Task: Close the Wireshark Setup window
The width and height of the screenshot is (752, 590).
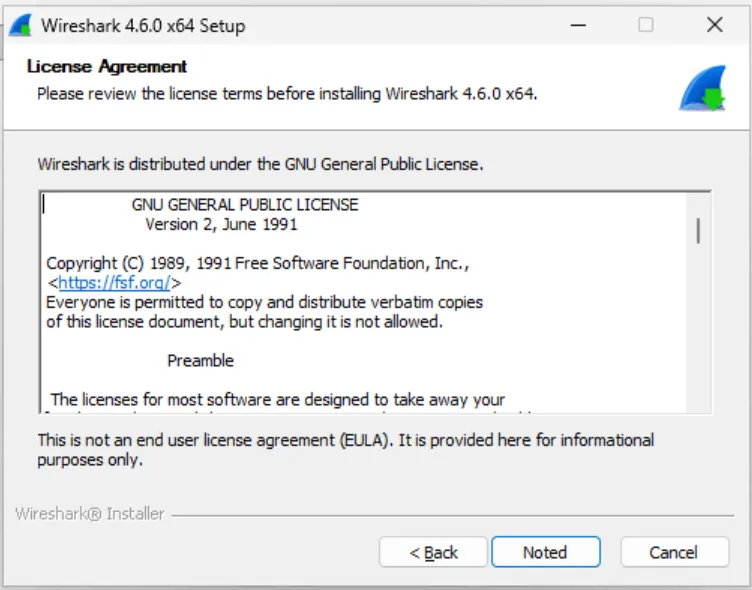Action: [714, 25]
